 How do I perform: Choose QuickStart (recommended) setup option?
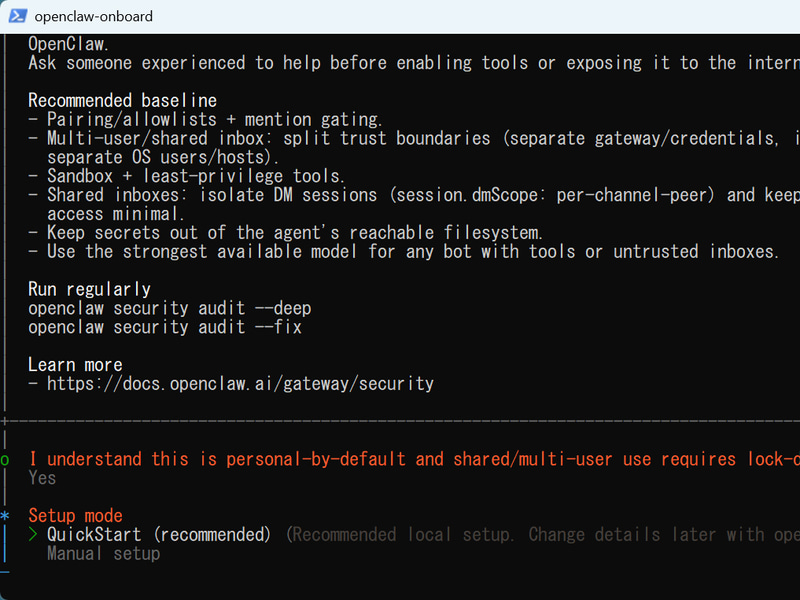[159, 535]
